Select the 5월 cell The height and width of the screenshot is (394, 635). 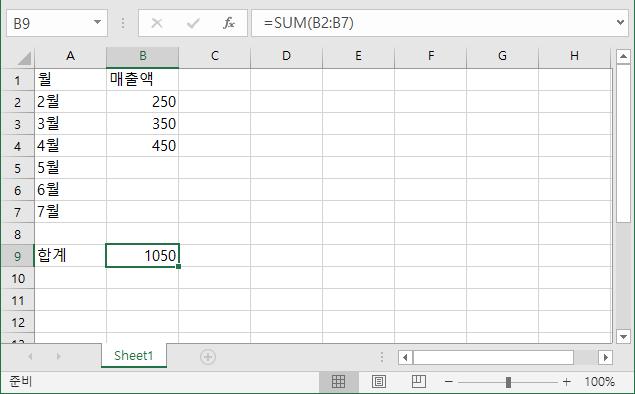click(70, 168)
